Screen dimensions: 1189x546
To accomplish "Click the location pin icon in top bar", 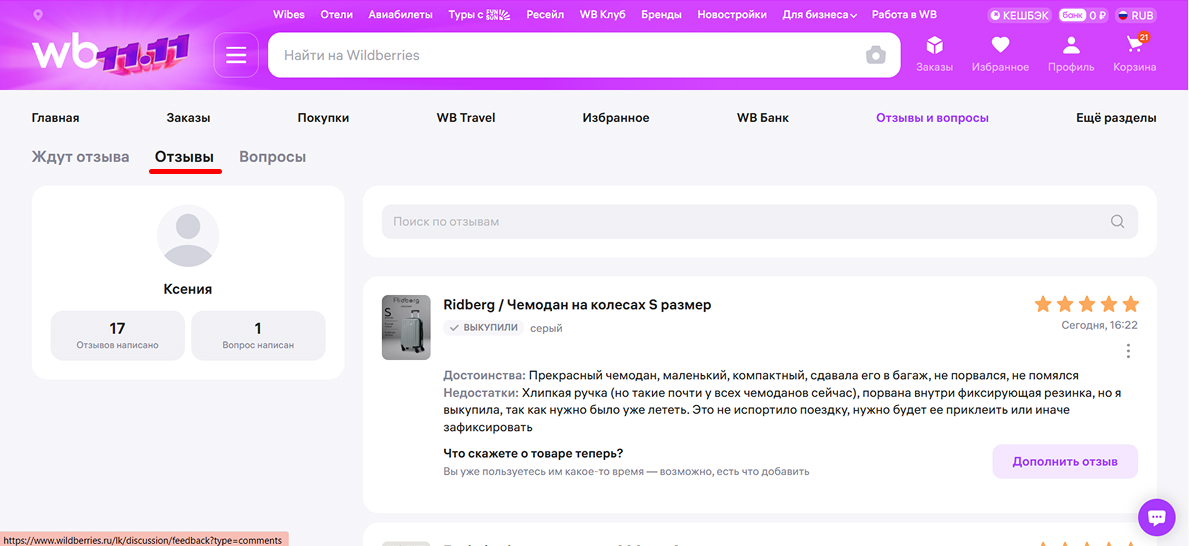I will pyautogui.click(x=38, y=15).
